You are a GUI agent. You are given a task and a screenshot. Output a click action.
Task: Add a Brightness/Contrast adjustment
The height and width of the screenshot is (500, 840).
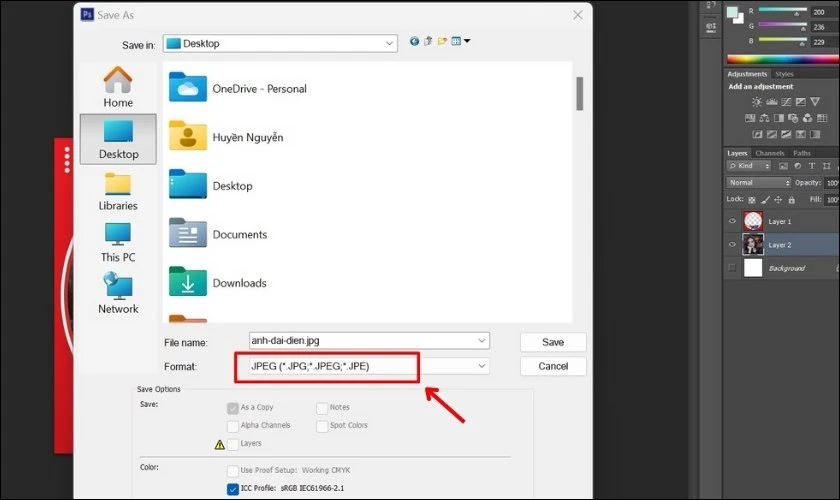click(756, 102)
